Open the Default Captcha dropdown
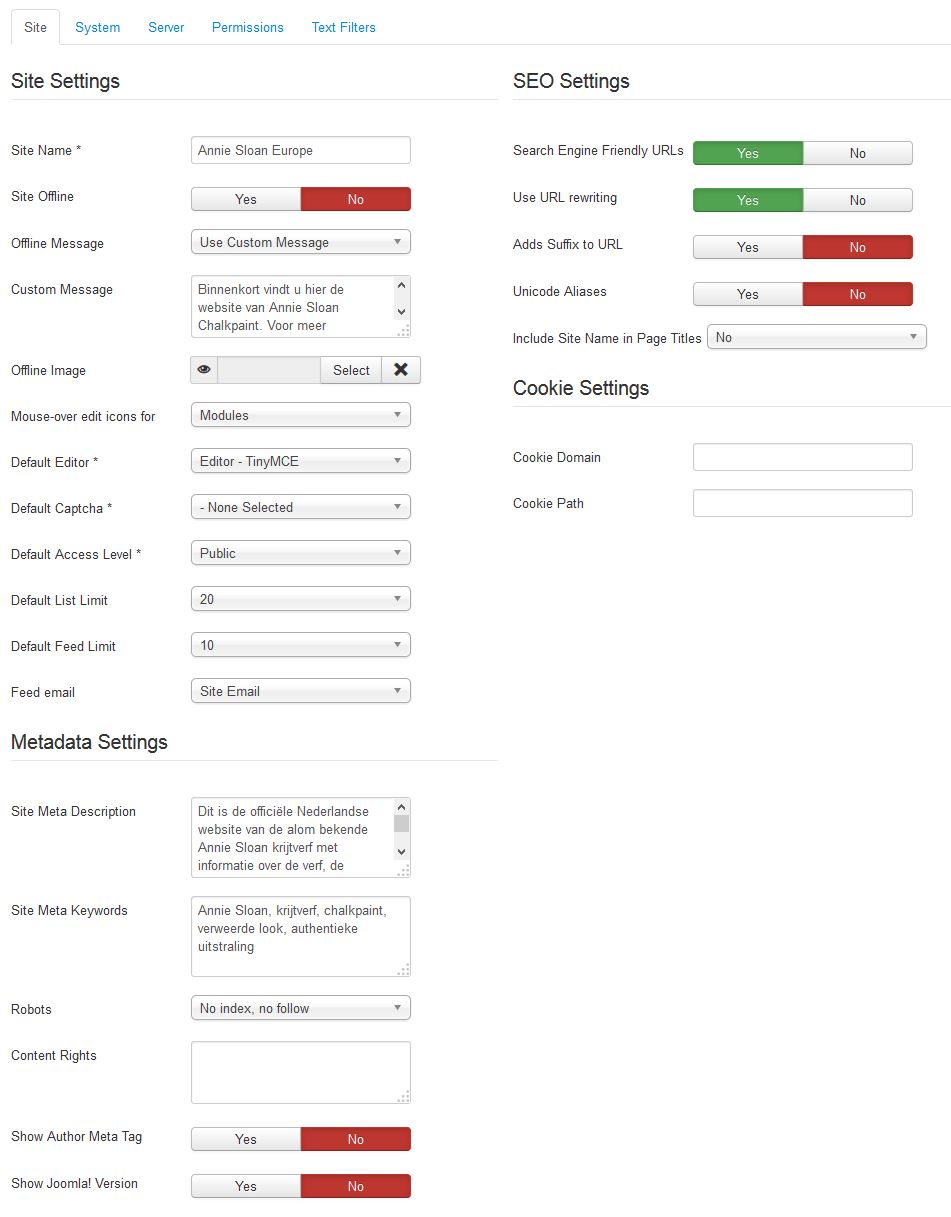Viewport: 951px width, 1217px height. (x=301, y=507)
